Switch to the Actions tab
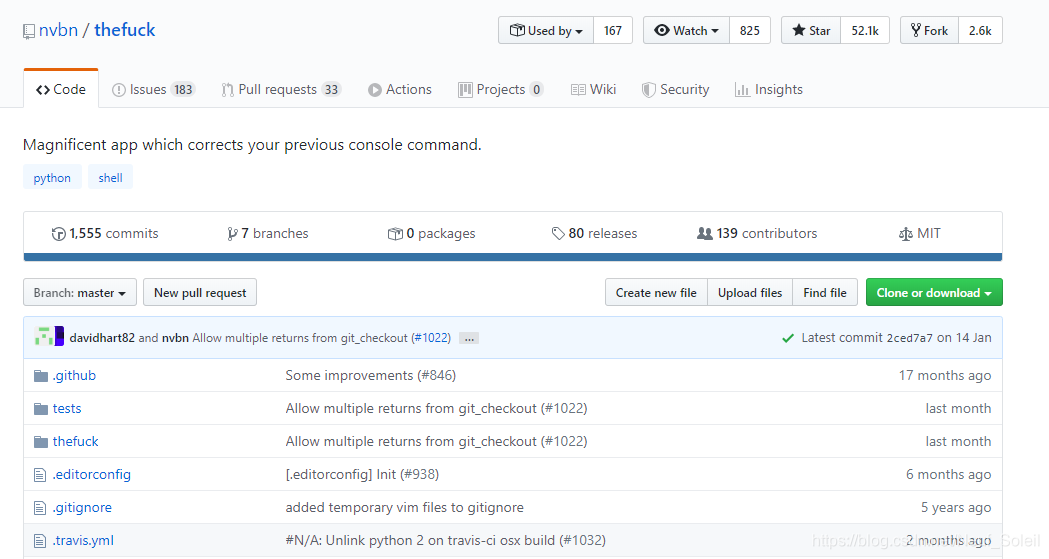 tap(399, 90)
